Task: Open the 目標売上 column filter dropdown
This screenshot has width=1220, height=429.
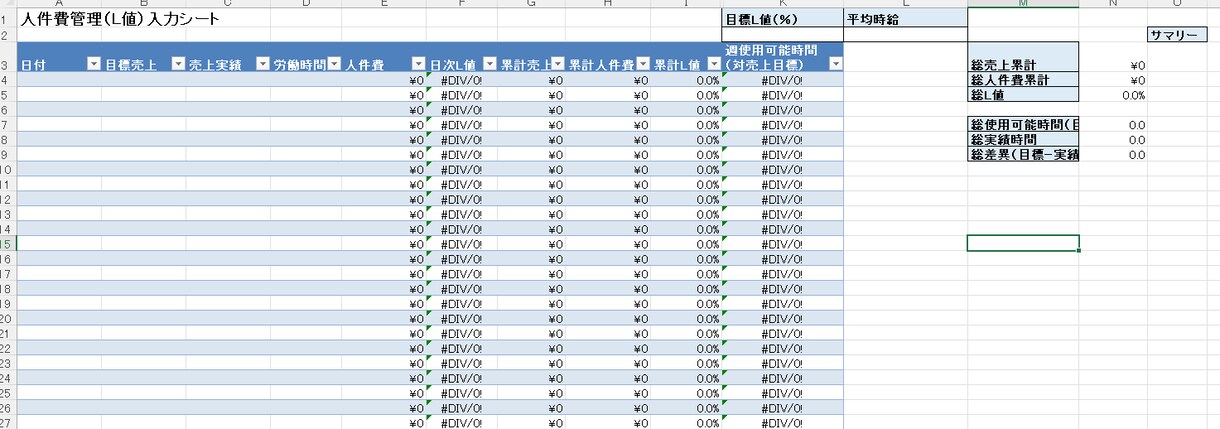Action: [178, 64]
